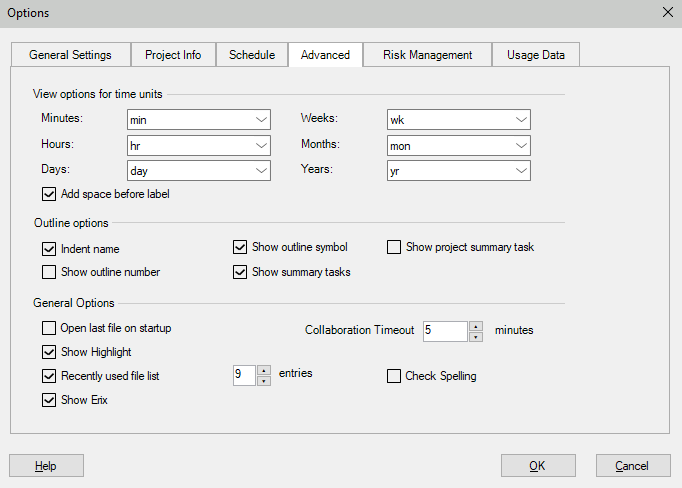Expand the Days unit dropdown
682x488 pixels.
[x=199, y=170]
